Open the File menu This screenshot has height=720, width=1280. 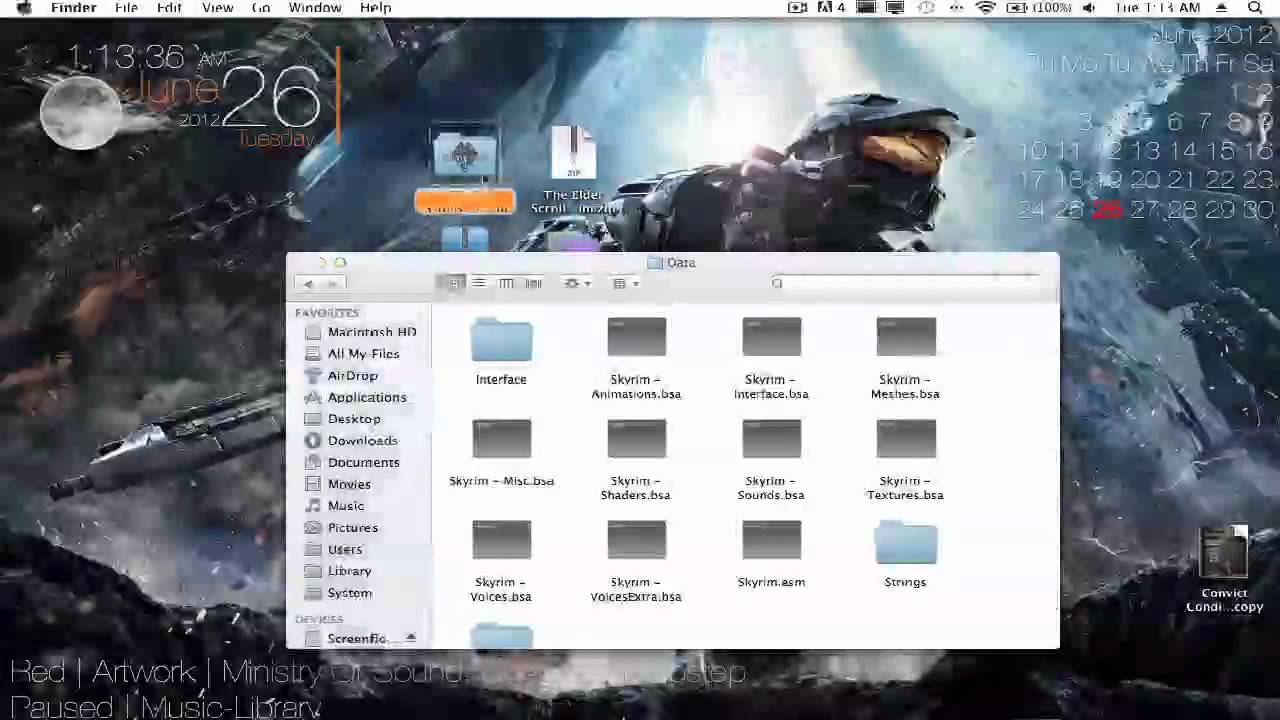[126, 8]
